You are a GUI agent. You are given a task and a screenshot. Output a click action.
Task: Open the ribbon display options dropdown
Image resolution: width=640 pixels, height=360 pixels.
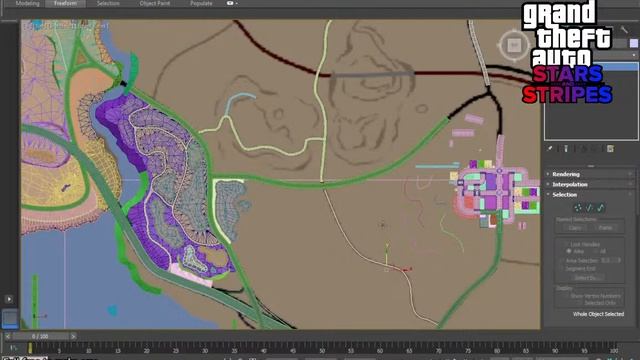(231, 3)
